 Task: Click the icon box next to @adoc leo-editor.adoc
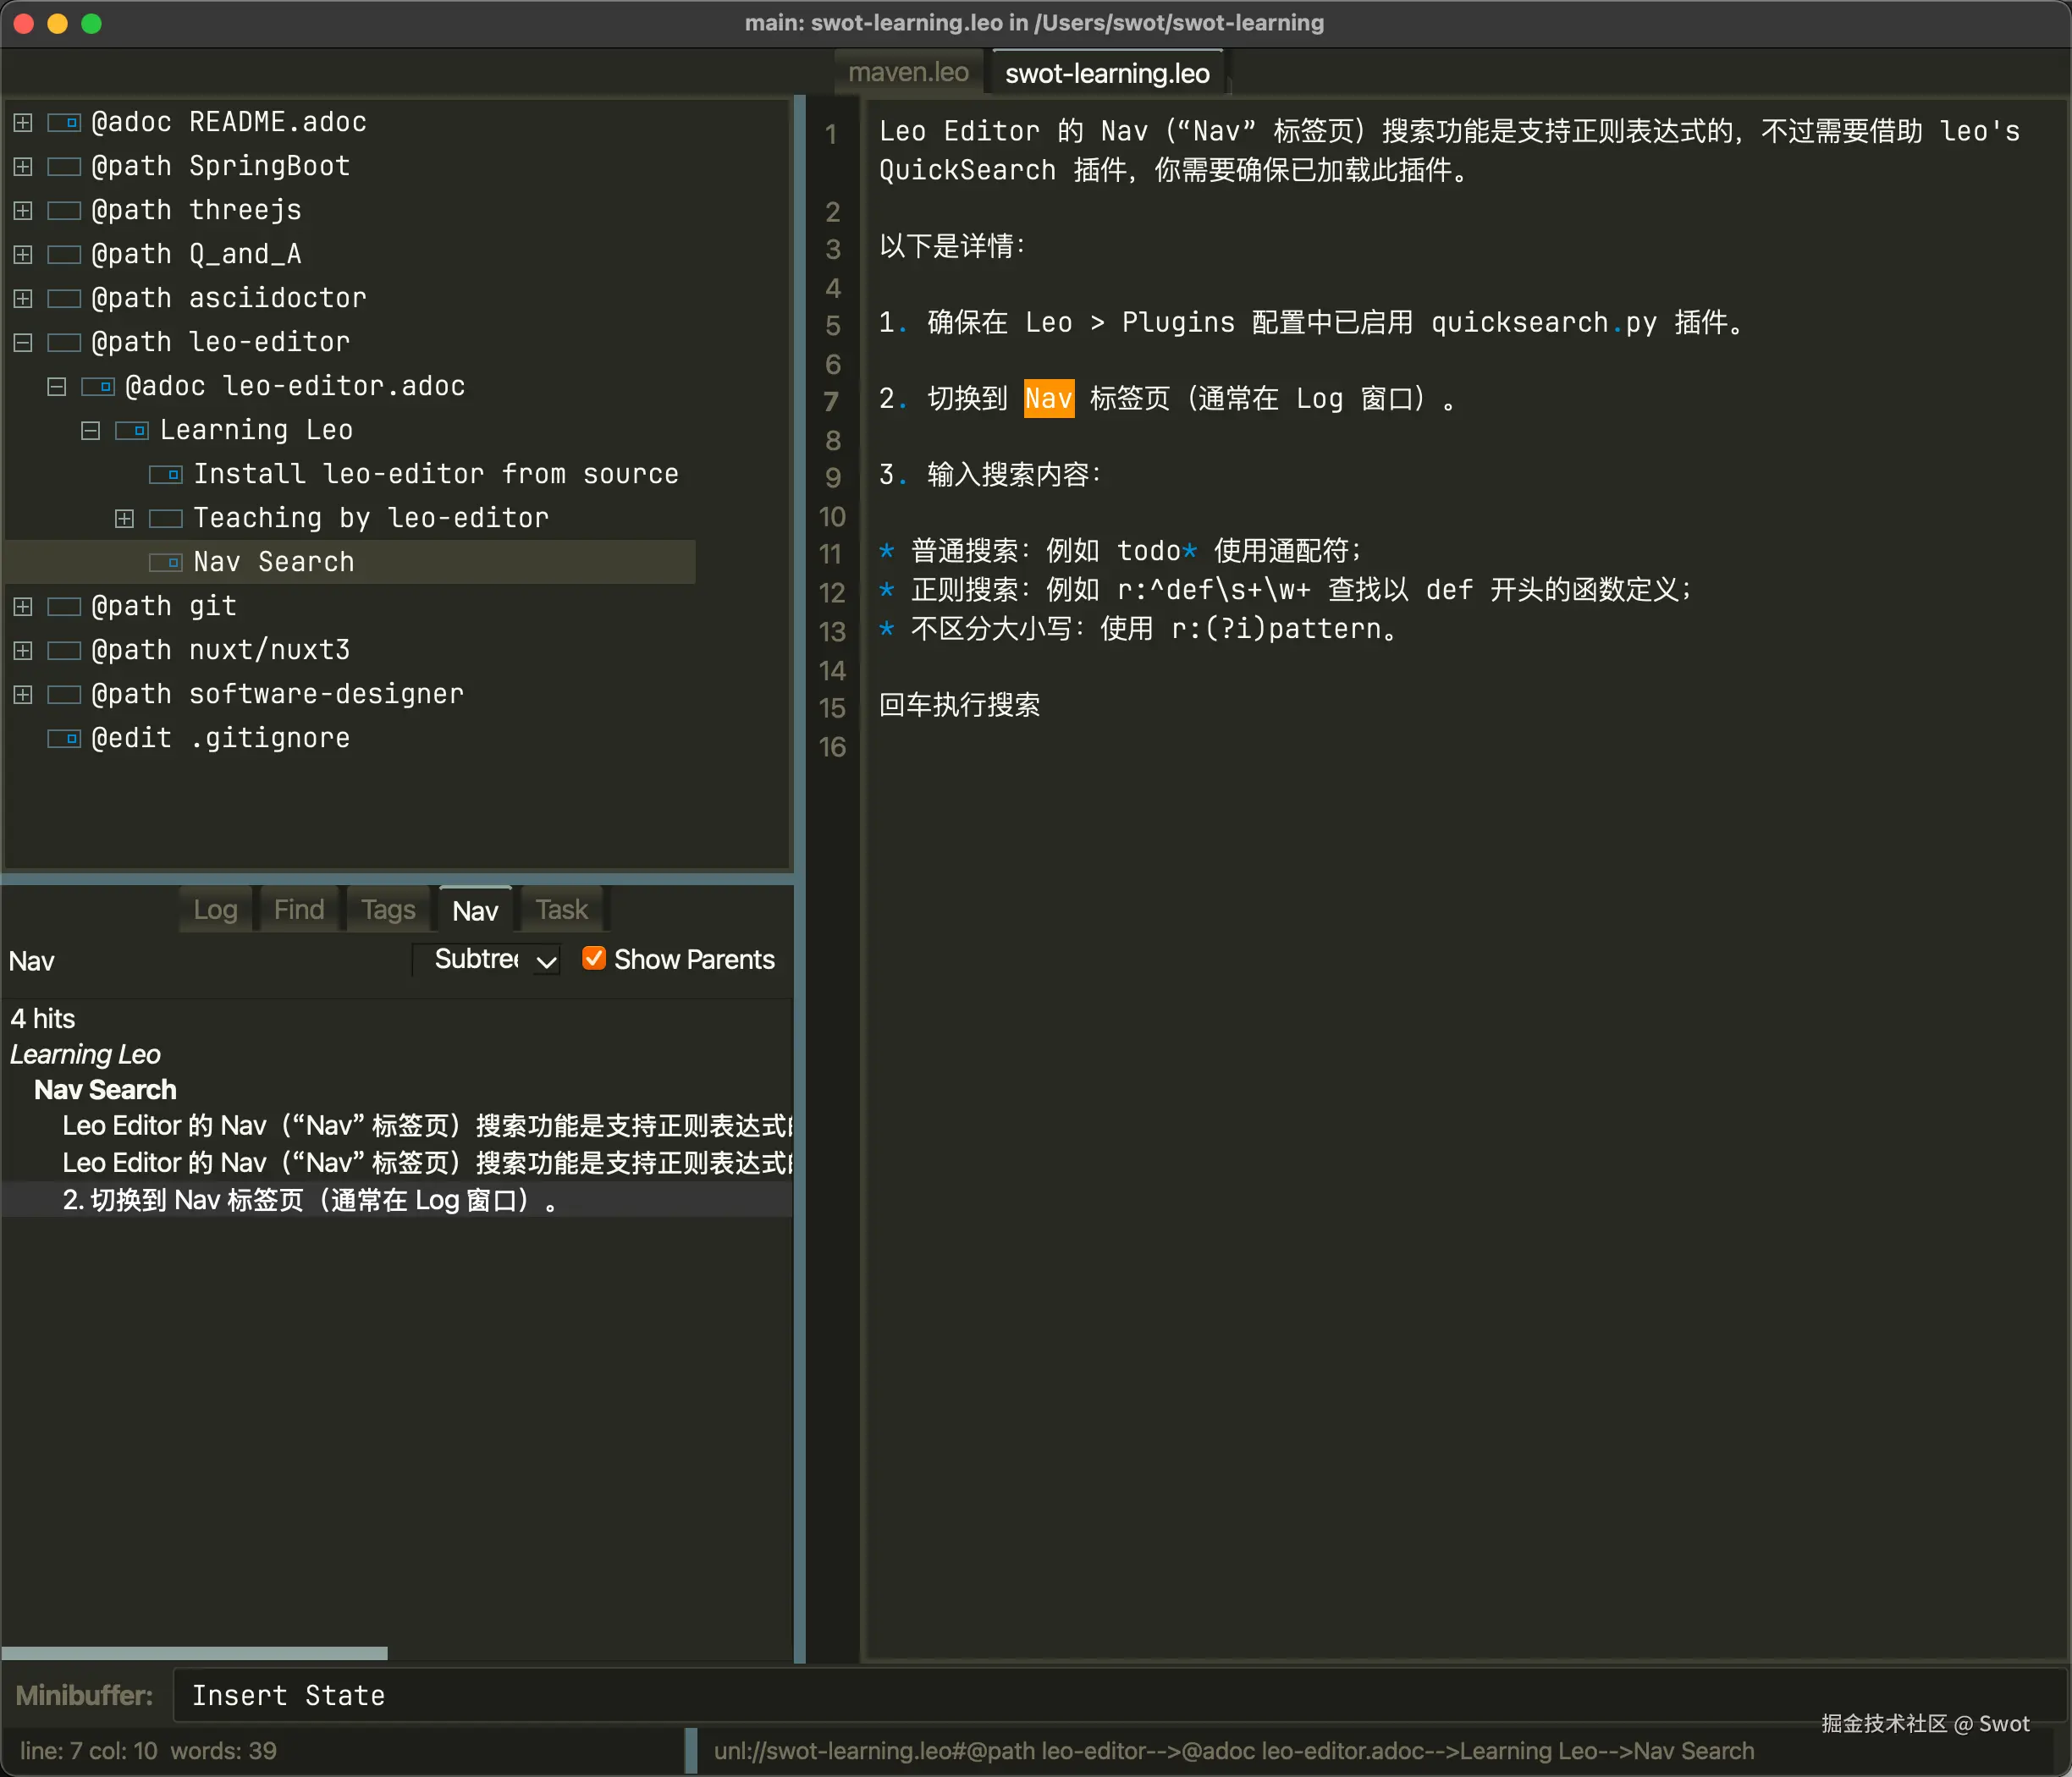(x=98, y=387)
